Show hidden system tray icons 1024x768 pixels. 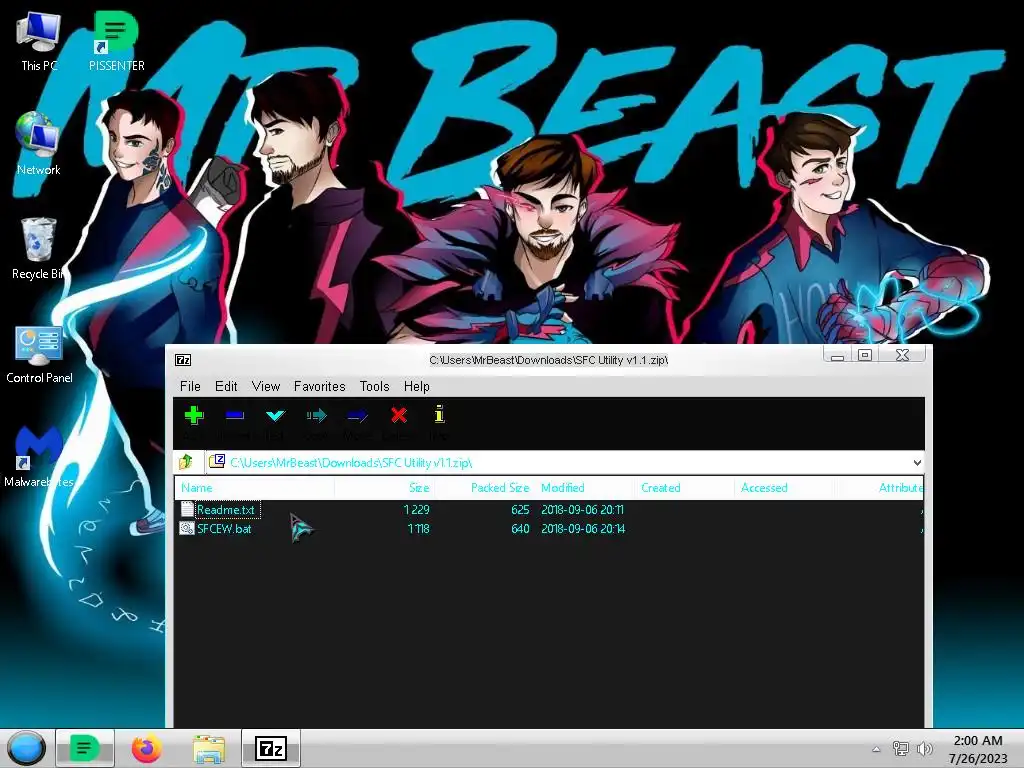pos(876,749)
